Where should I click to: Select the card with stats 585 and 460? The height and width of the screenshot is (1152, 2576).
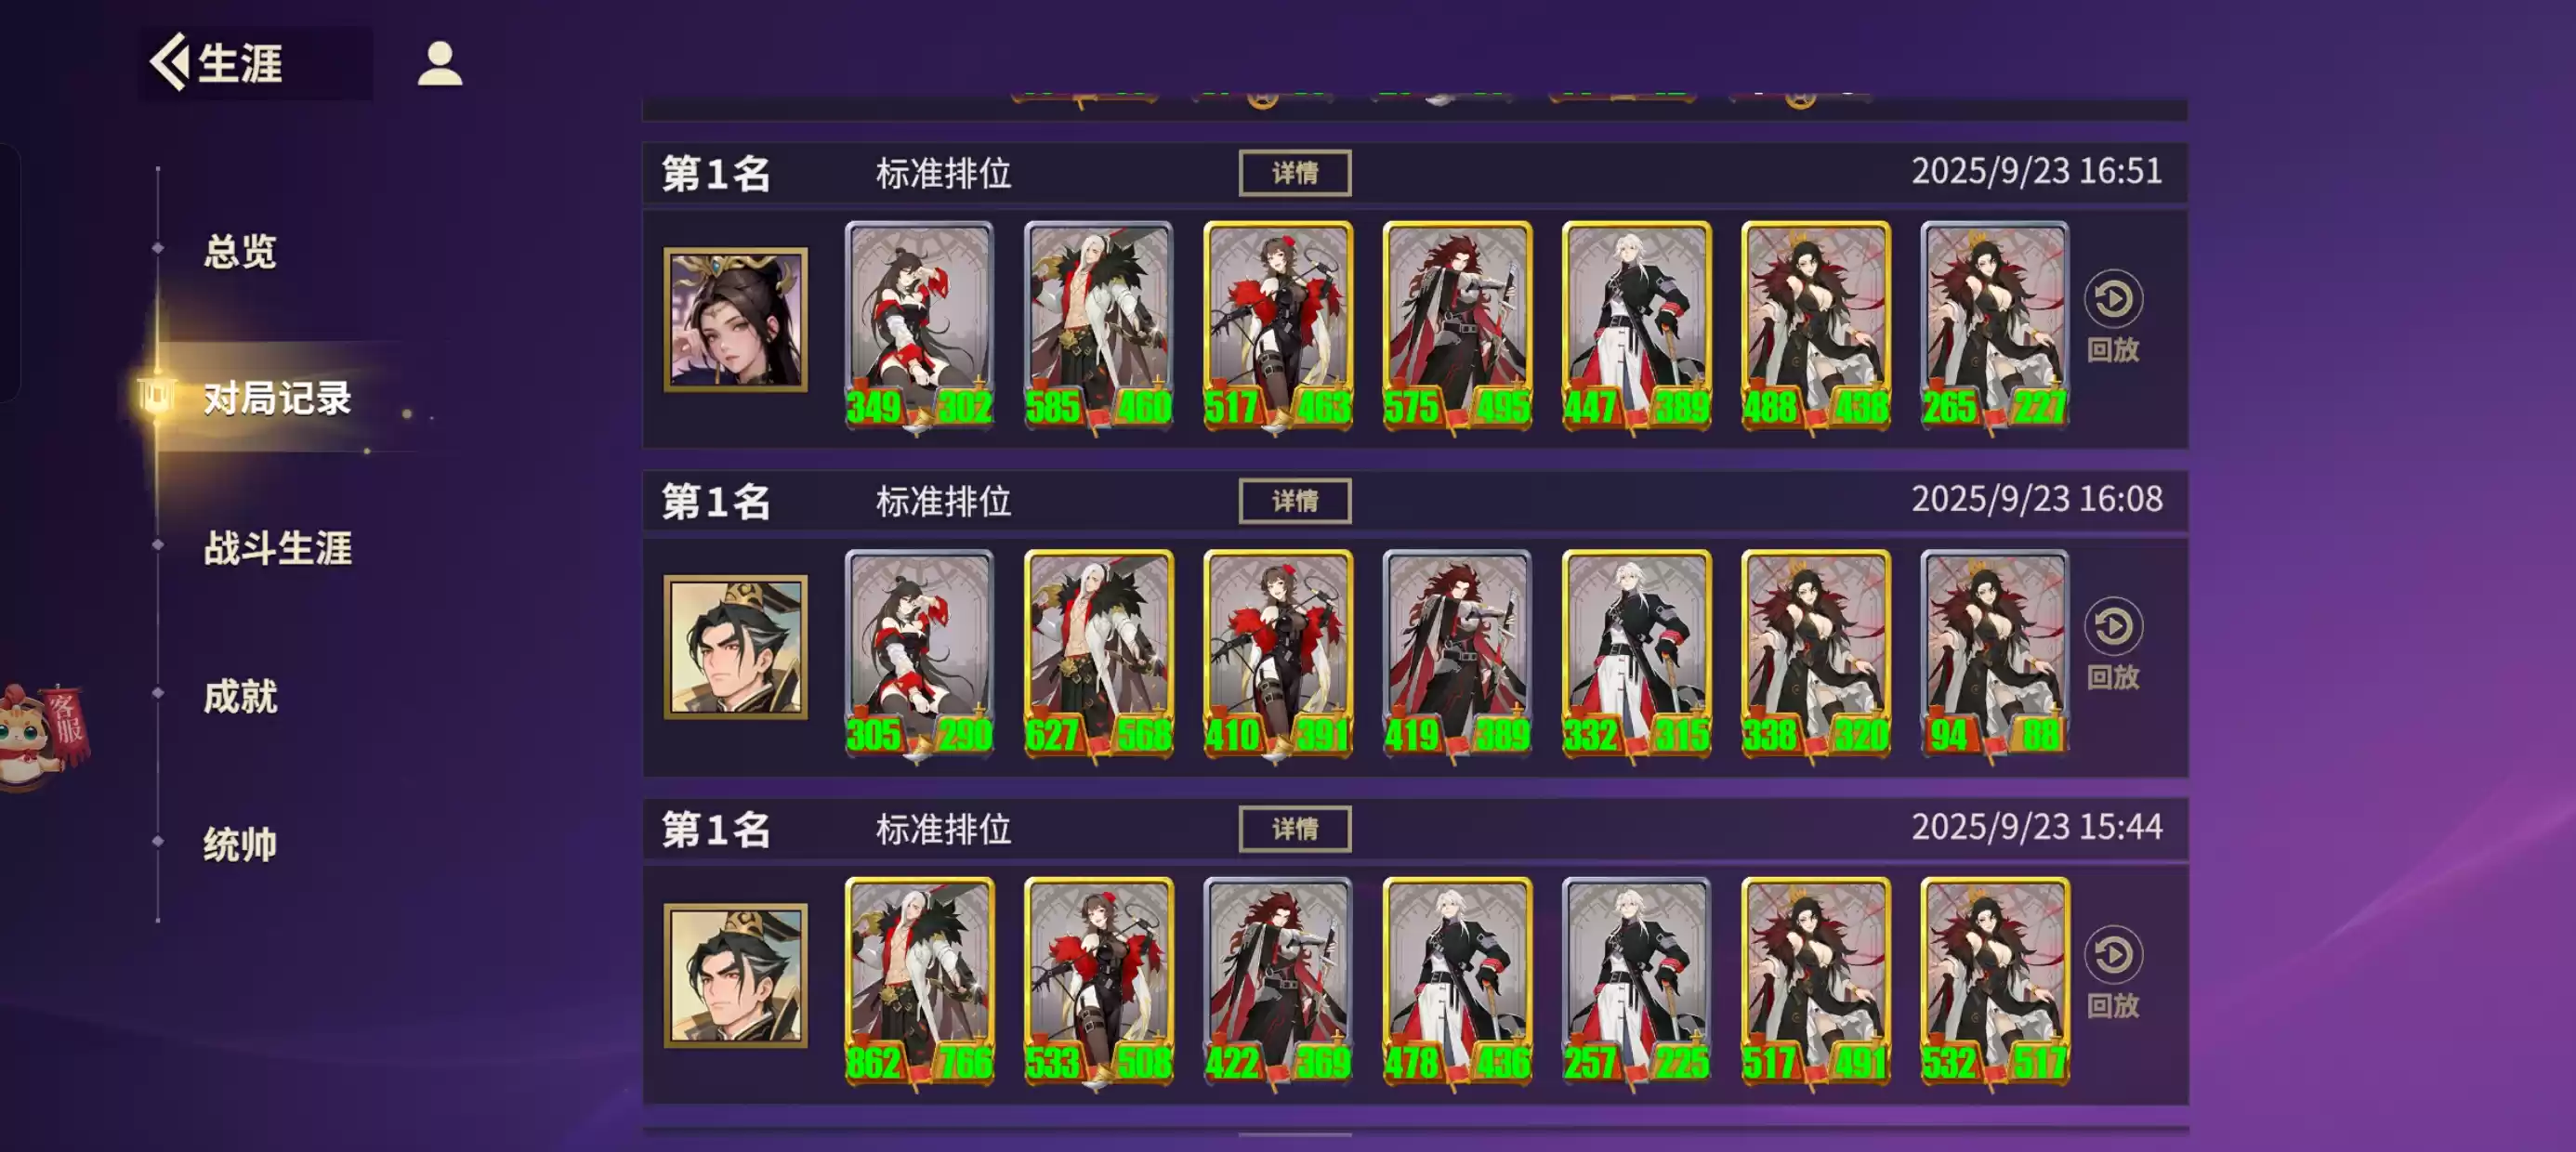[x=1098, y=326]
